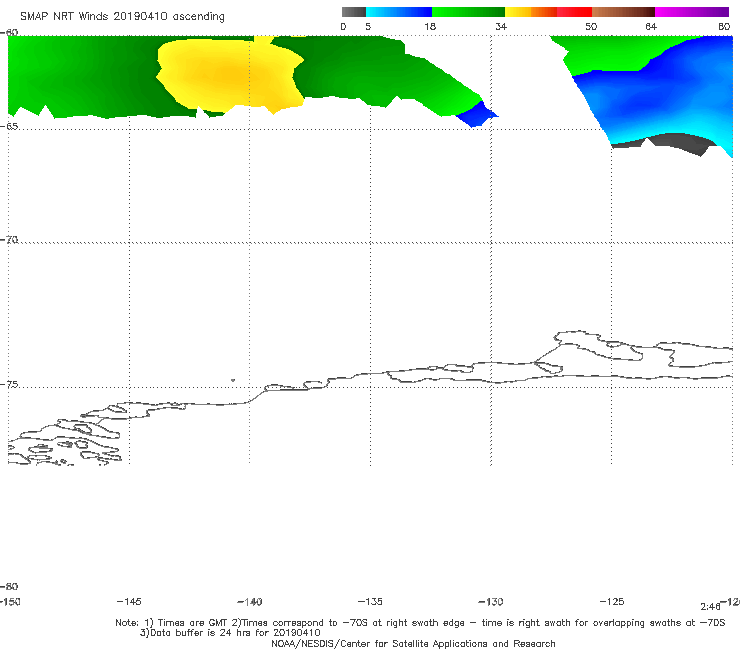This screenshot has height=650, width=740.
Task: Click the '18' label under the color bar
Action: 430,27
